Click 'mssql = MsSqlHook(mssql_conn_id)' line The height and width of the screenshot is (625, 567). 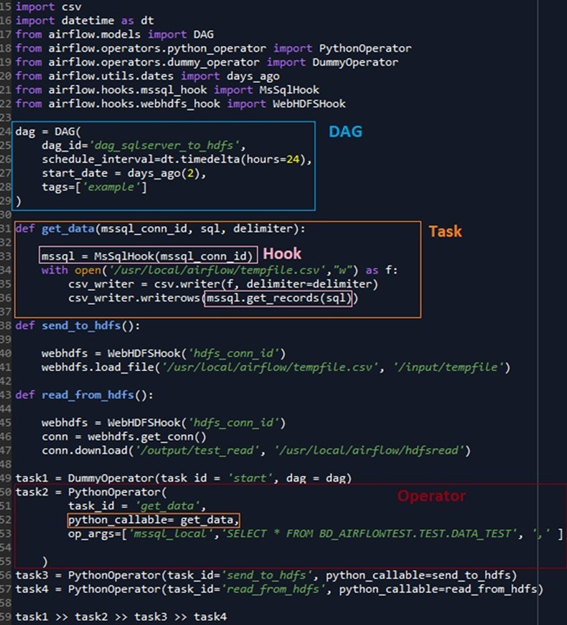[x=148, y=256]
